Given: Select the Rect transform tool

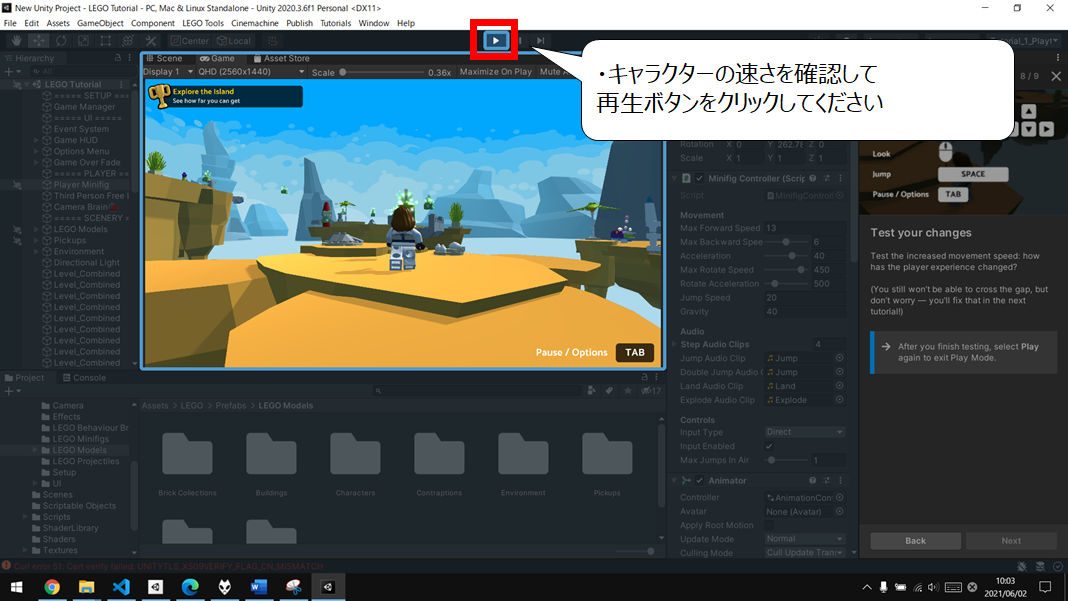Looking at the screenshot, I should coord(106,41).
